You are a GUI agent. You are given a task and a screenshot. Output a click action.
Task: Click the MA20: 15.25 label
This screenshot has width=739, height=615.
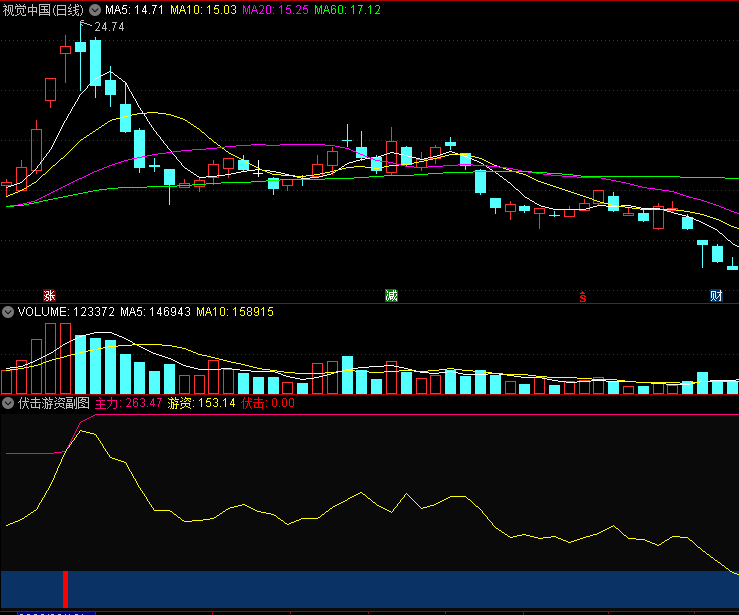tap(275, 10)
